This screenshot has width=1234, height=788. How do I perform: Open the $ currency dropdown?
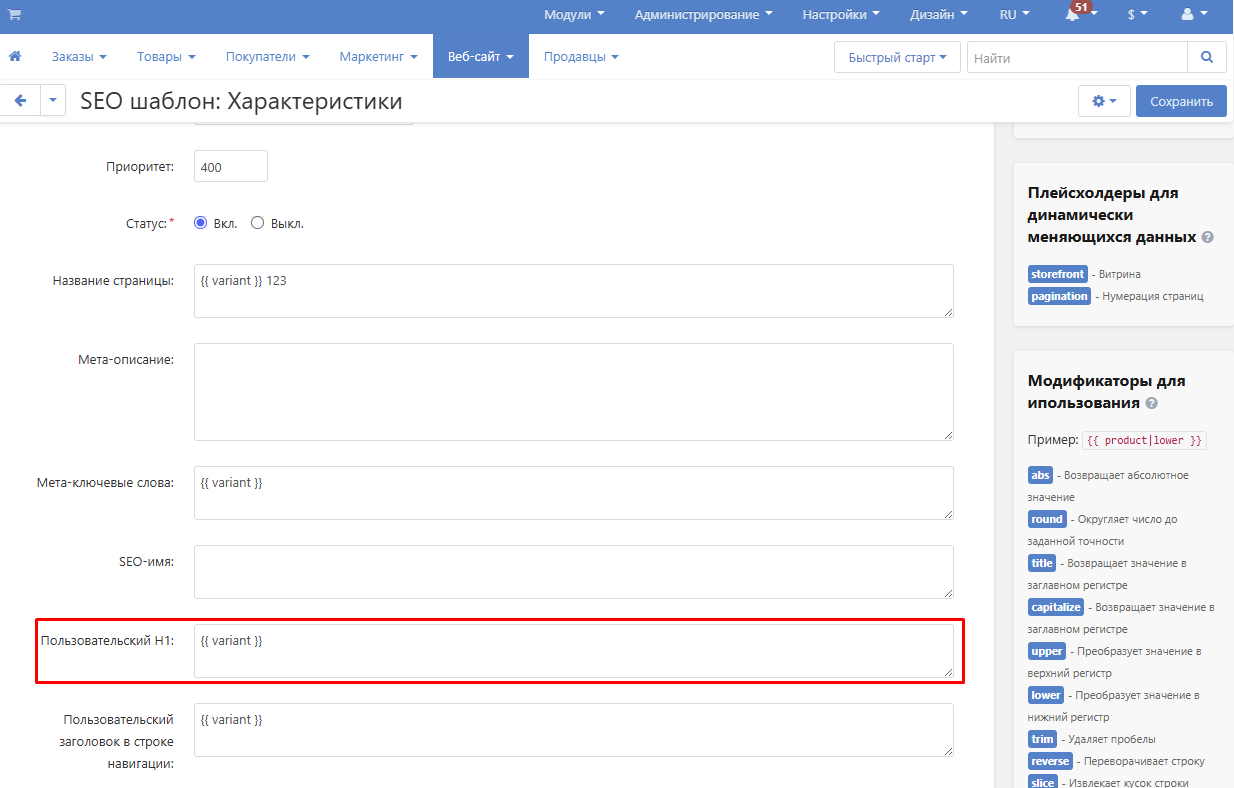tap(1137, 15)
